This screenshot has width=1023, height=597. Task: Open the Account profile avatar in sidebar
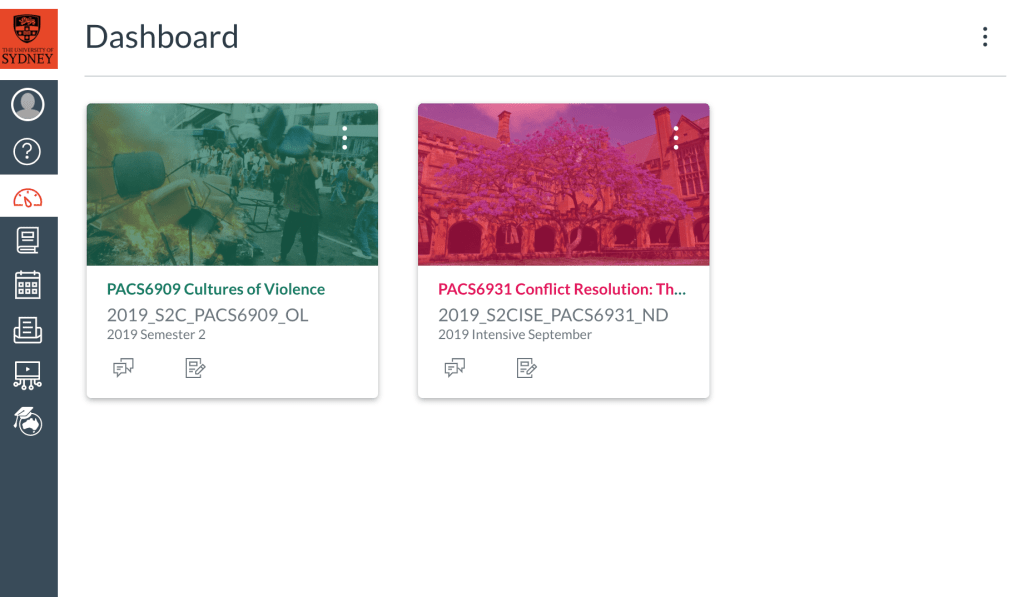pyautogui.click(x=28, y=104)
